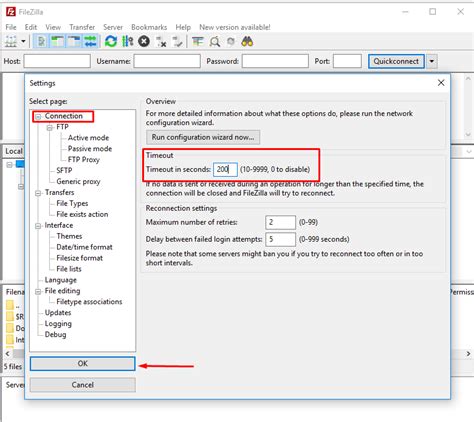Viewport: 474px width, 422px height.
Task: Close the Settings dialog with X
Action: tap(441, 83)
